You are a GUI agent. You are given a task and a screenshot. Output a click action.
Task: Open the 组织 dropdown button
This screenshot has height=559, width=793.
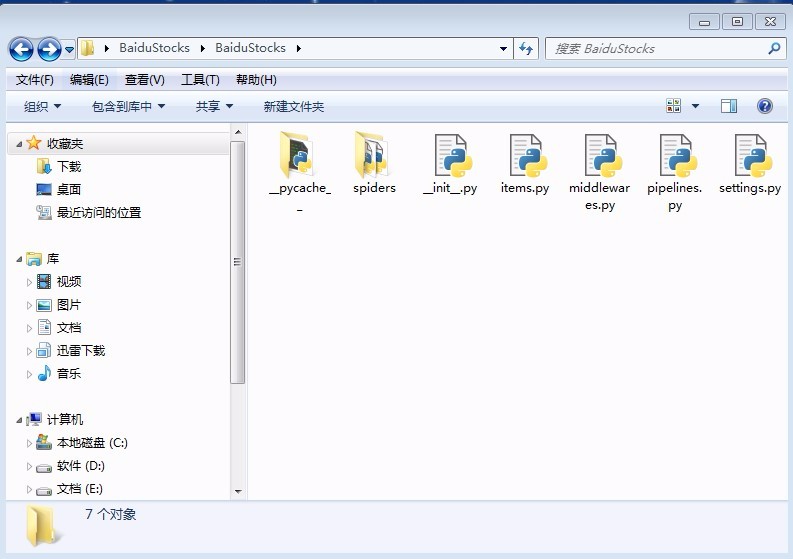click(42, 106)
